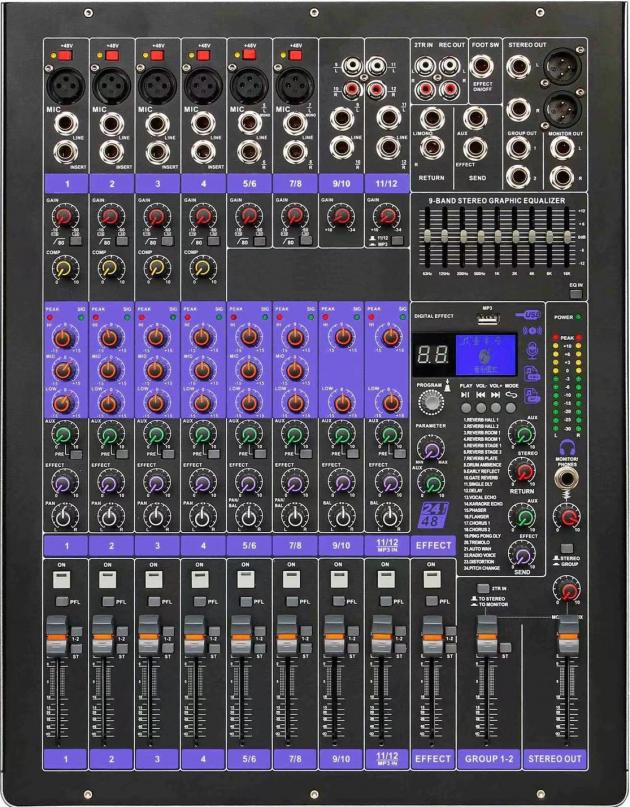The image size is (630, 807).
Task: Click the 11/12 BAL knob
Action: coord(389,516)
